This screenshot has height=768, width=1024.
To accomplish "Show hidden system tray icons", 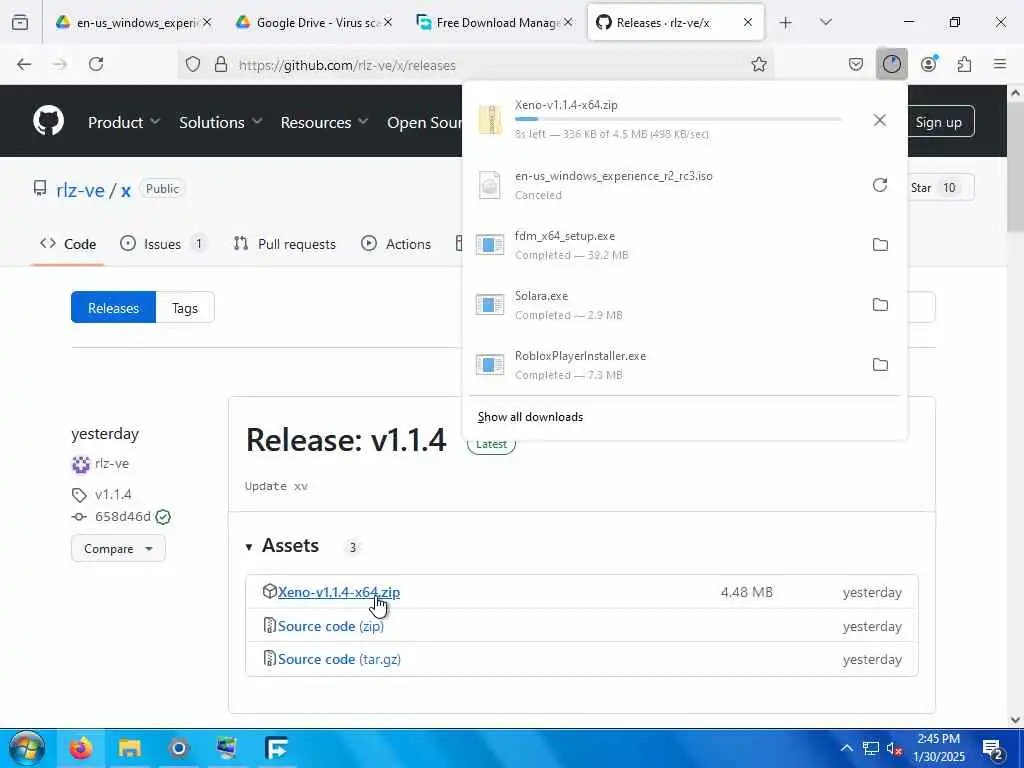I will [846, 748].
